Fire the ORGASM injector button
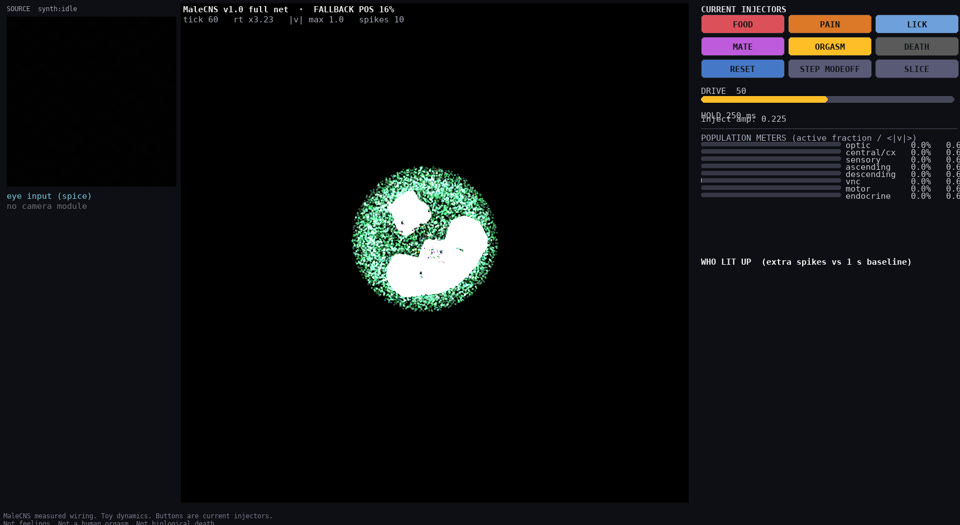 pos(830,47)
